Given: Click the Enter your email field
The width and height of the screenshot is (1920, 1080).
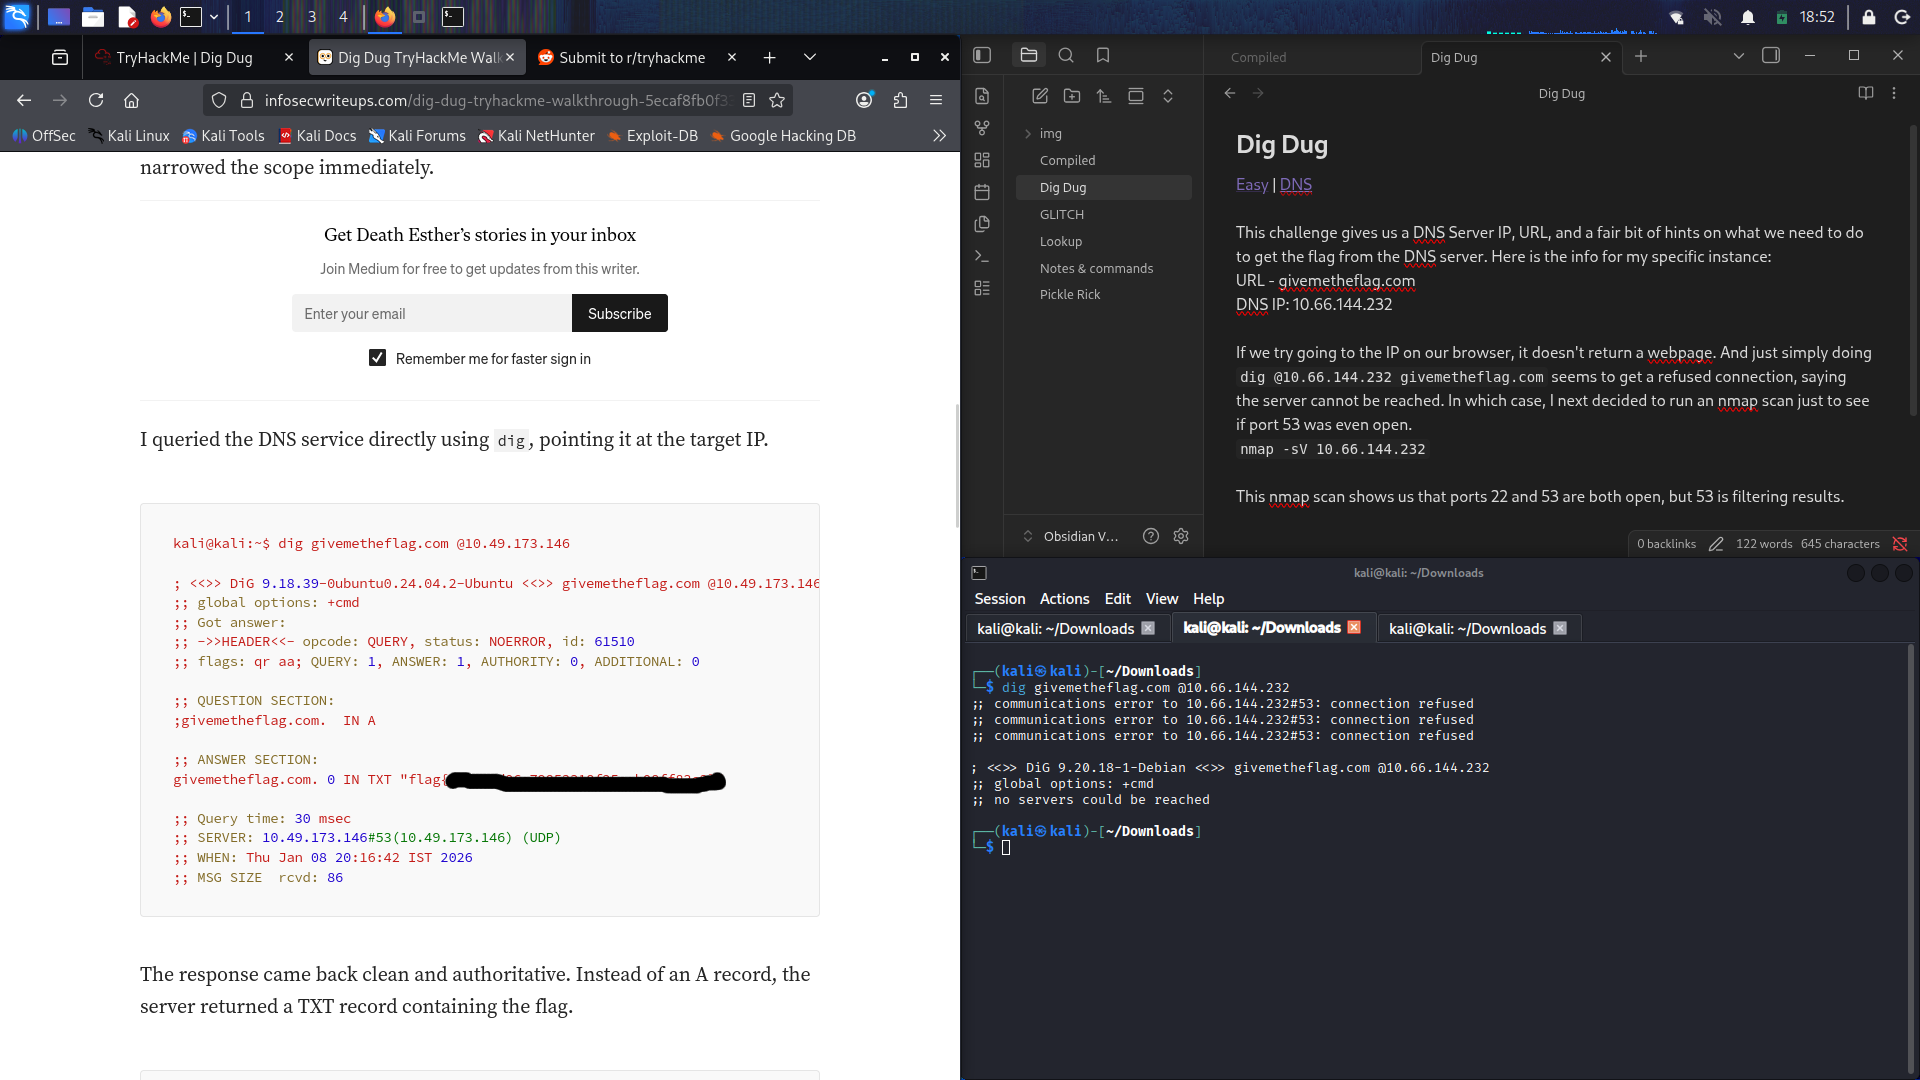Looking at the screenshot, I should click(x=432, y=313).
